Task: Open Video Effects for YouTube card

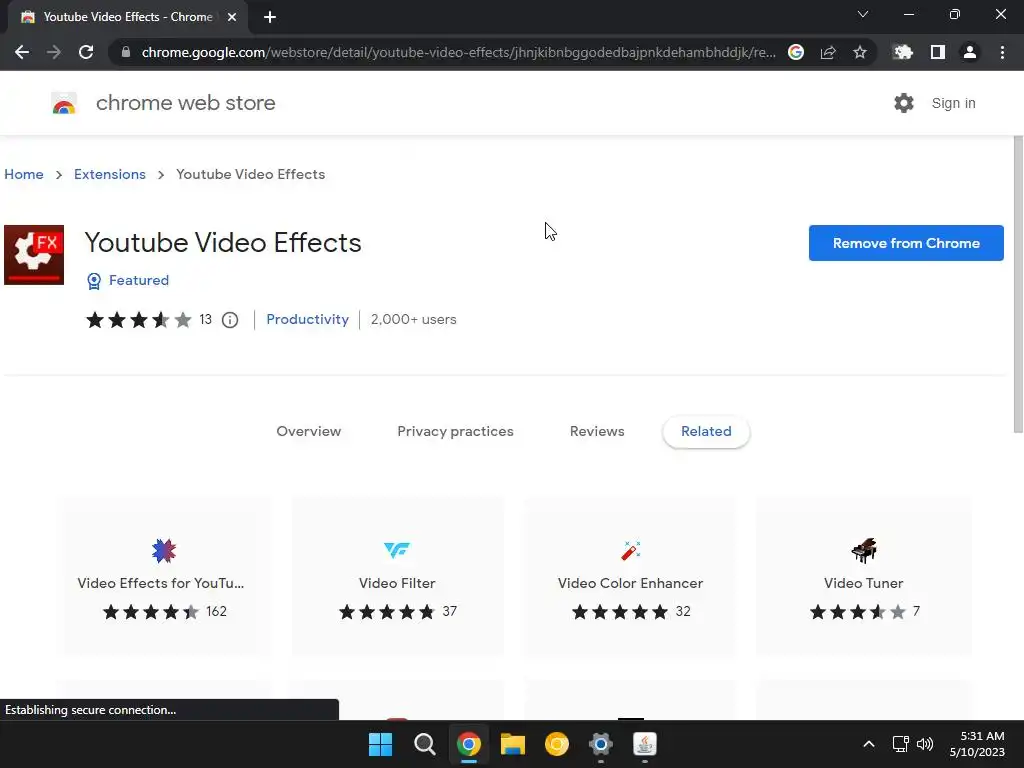Action: click(163, 577)
